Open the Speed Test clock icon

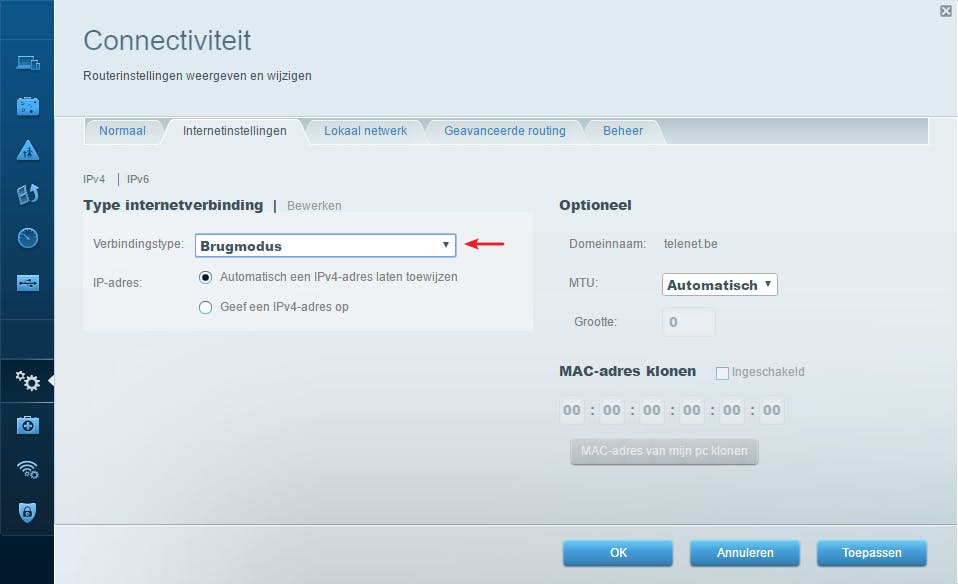click(27, 237)
